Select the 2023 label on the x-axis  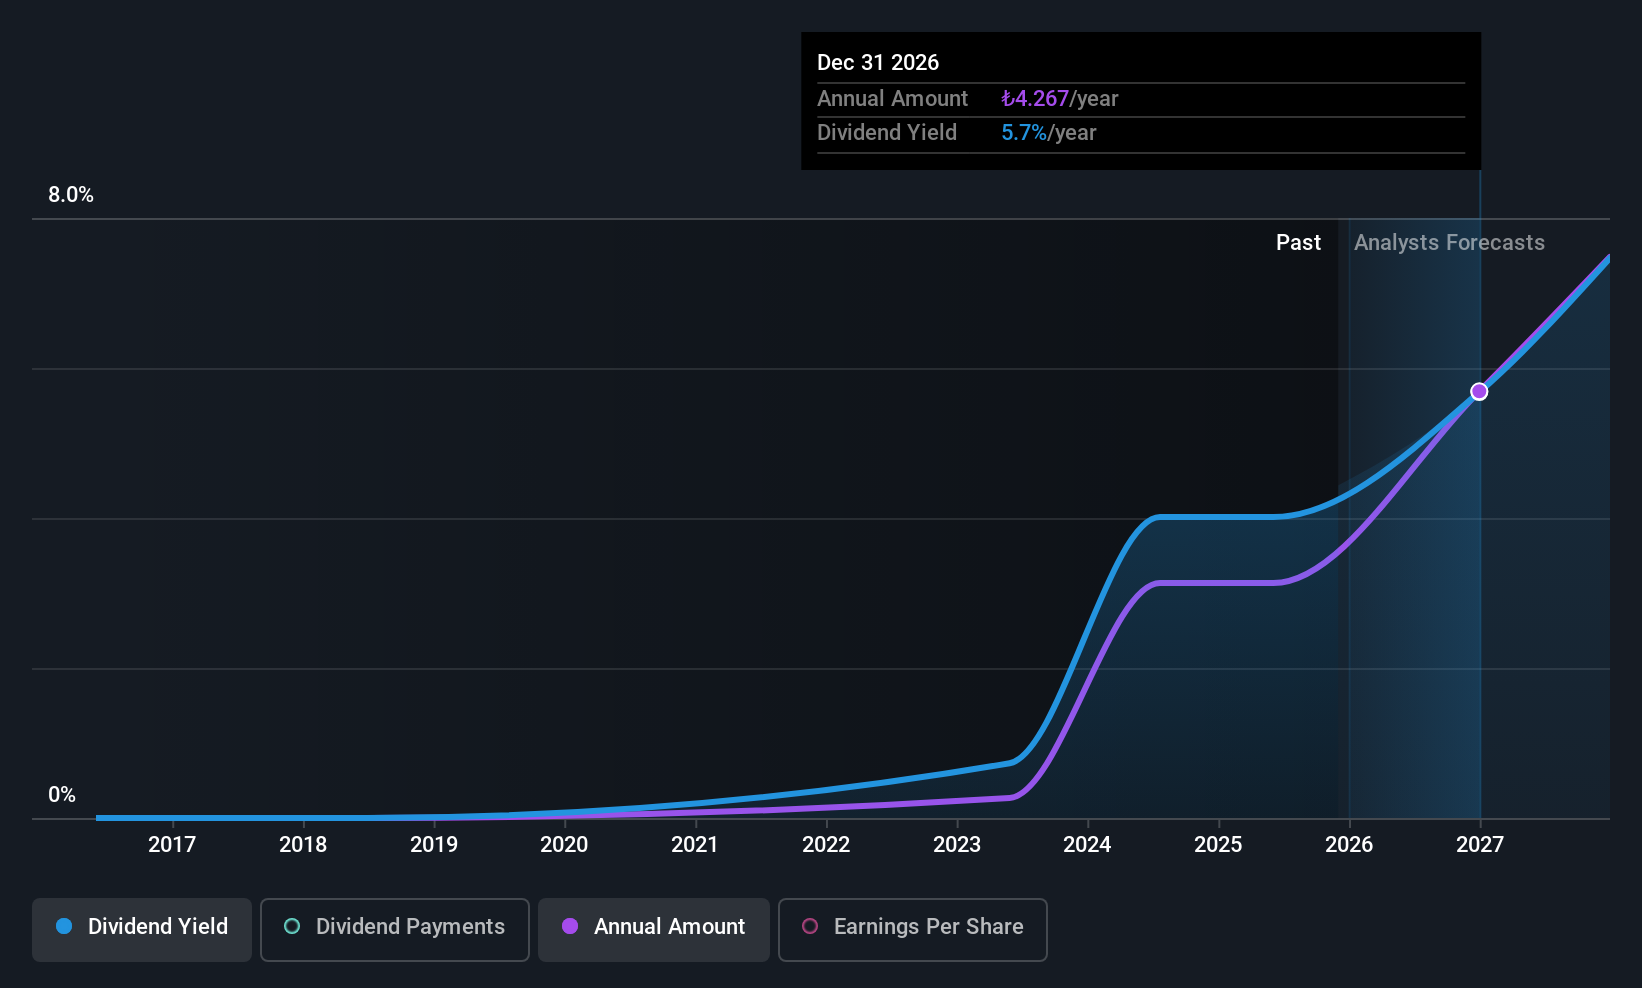pos(956,844)
